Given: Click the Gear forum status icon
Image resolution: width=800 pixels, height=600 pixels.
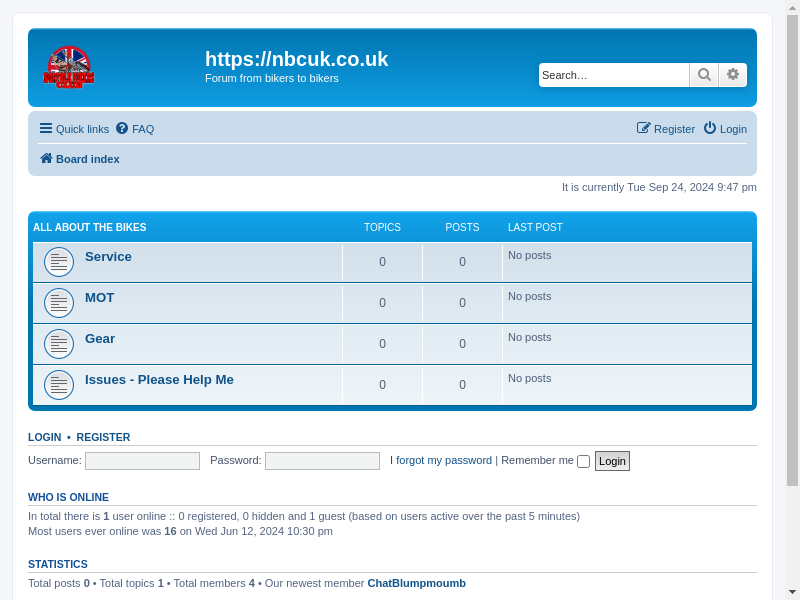Looking at the screenshot, I should (x=59, y=344).
